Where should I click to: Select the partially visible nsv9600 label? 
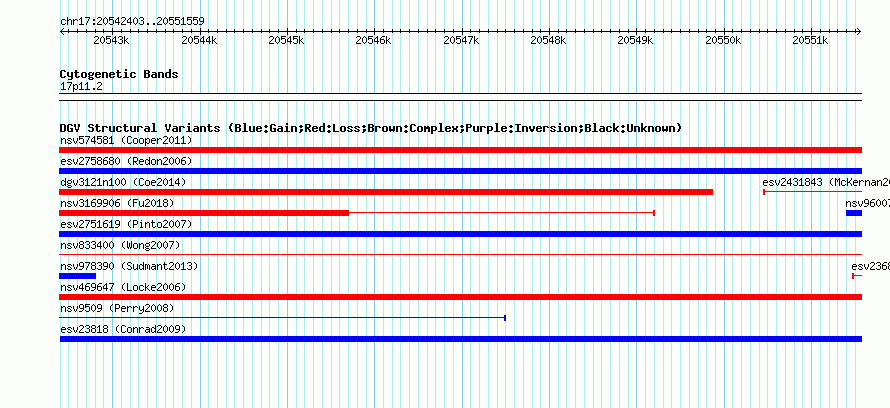pyautogui.click(x=867, y=203)
